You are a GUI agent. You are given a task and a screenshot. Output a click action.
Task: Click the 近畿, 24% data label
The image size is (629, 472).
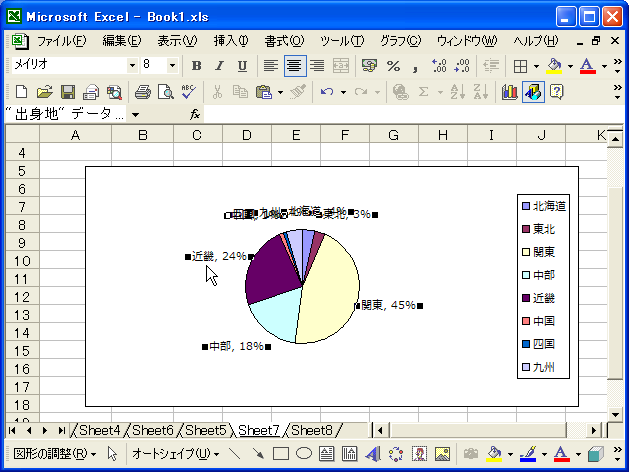click(219, 256)
